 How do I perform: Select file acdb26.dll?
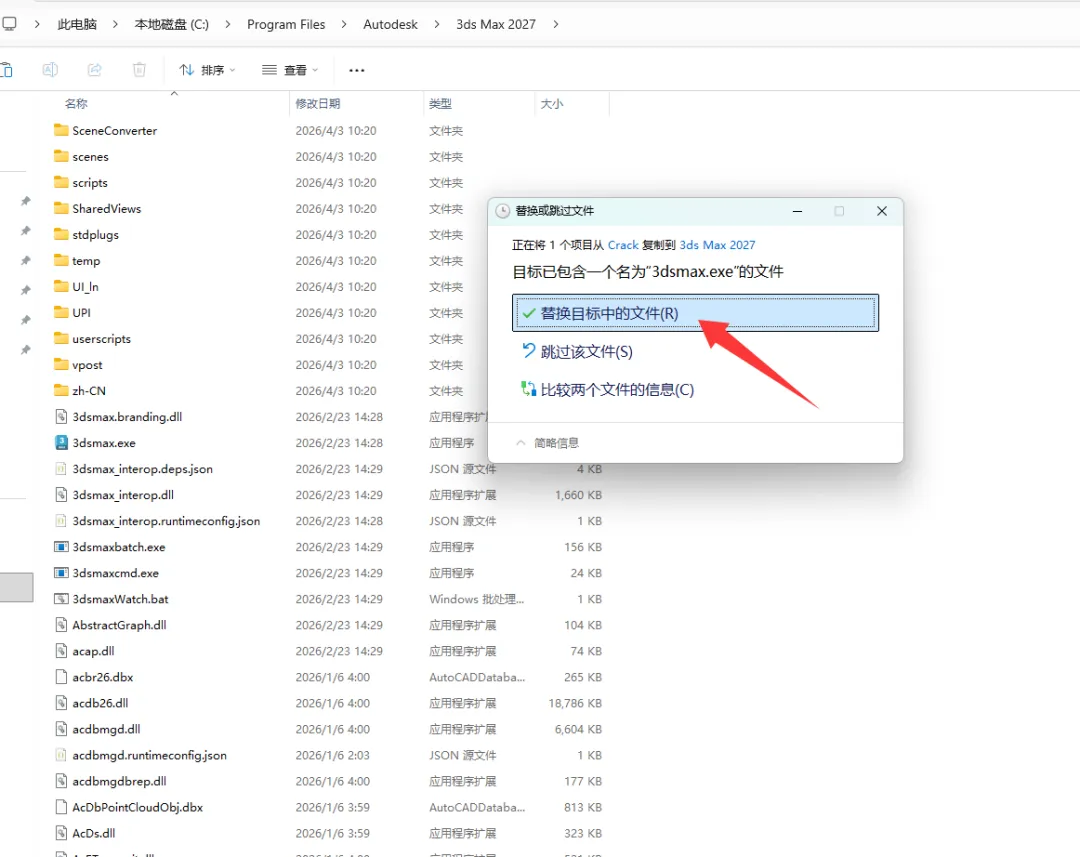click(100, 703)
